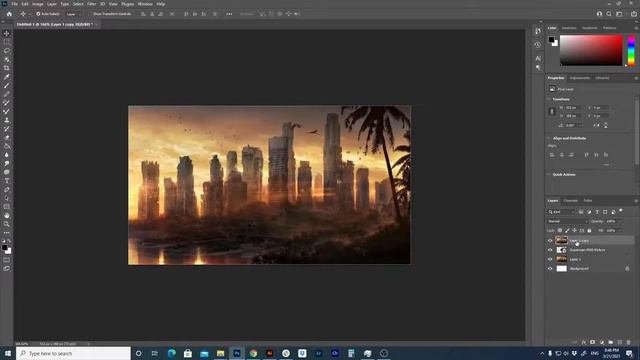The image size is (640, 360).
Task: Click the Share icon at top right
Action: pyautogui.click(x=634, y=14)
